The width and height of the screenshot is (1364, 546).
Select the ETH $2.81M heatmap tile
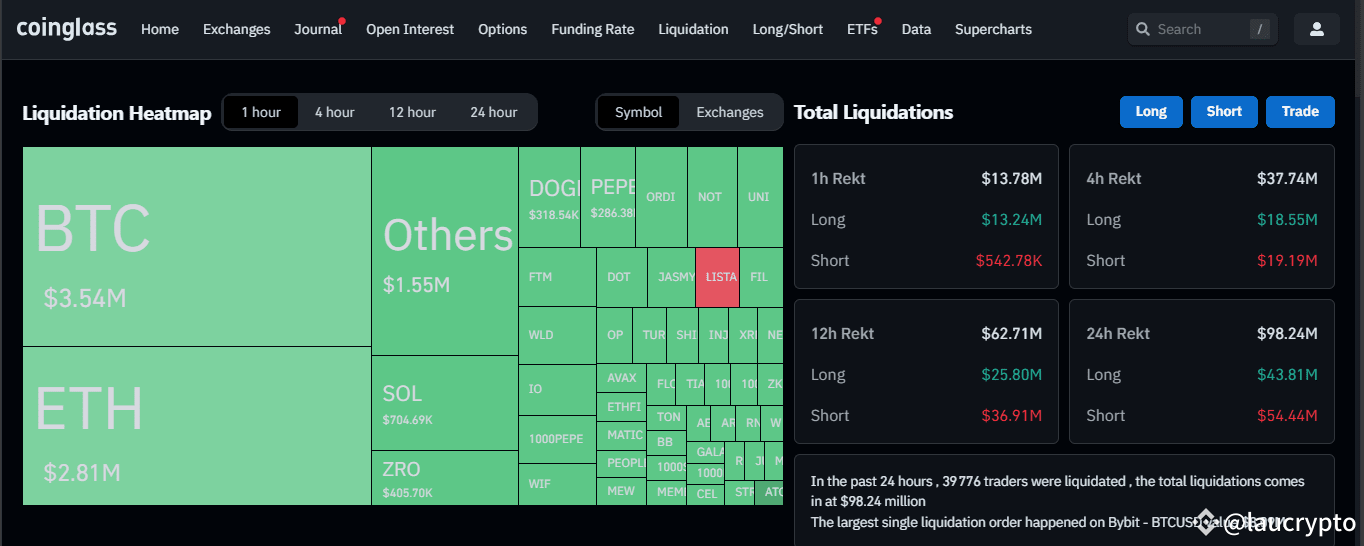[197, 426]
